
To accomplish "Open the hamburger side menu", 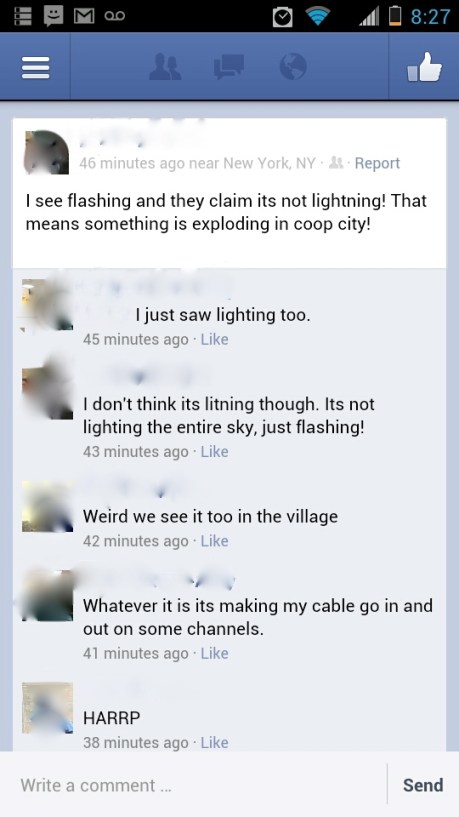I will coord(35,67).
